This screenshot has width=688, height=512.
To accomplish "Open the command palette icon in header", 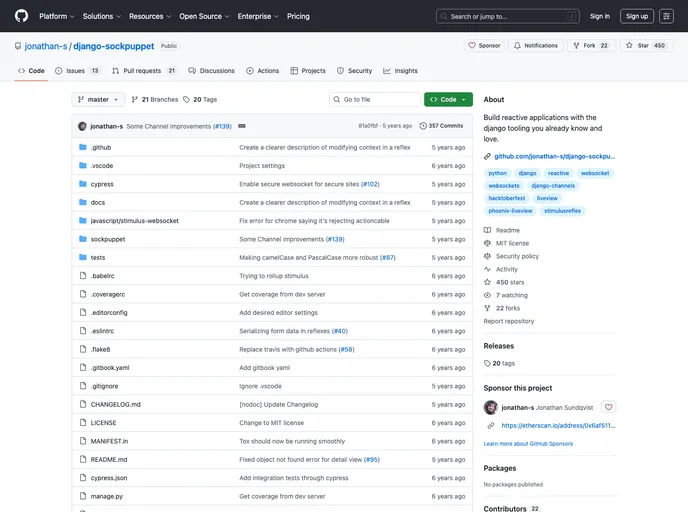I will pos(571,16).
